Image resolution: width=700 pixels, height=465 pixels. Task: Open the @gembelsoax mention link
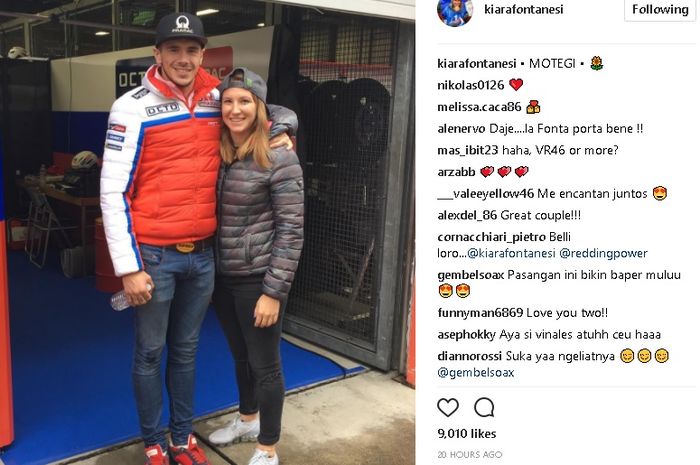click(476, 373)
